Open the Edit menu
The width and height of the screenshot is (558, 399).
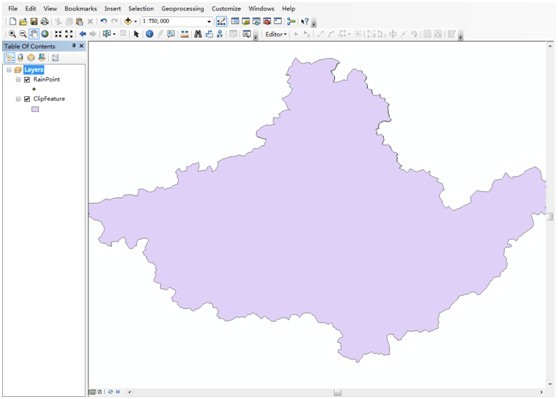pyautogui.click(x=31, y=9)
